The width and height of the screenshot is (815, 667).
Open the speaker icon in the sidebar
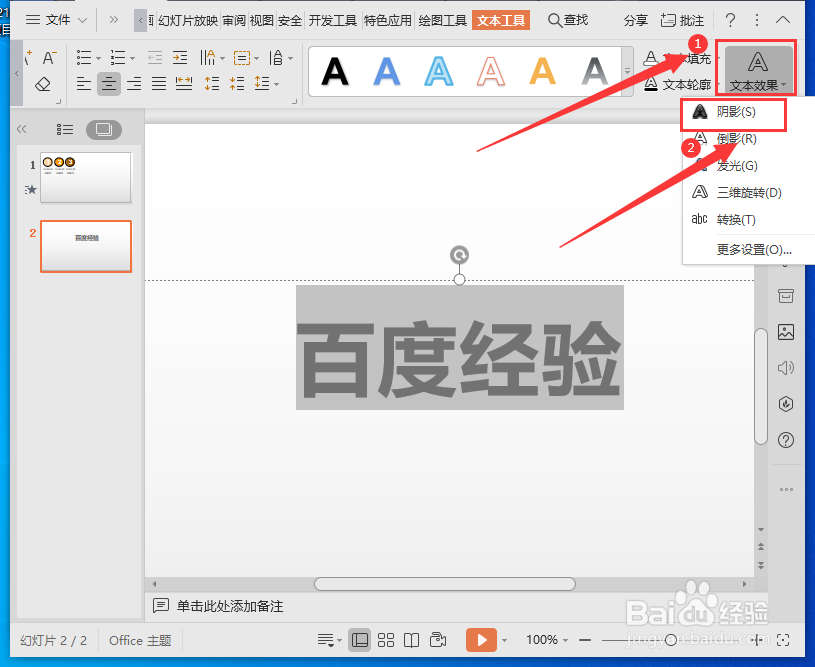786,368
